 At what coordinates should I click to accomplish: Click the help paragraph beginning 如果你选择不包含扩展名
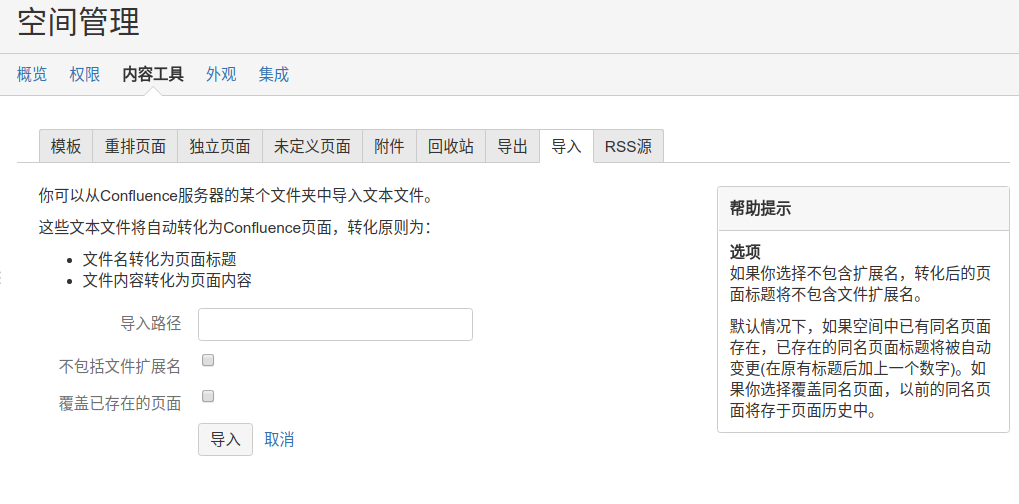860,284
